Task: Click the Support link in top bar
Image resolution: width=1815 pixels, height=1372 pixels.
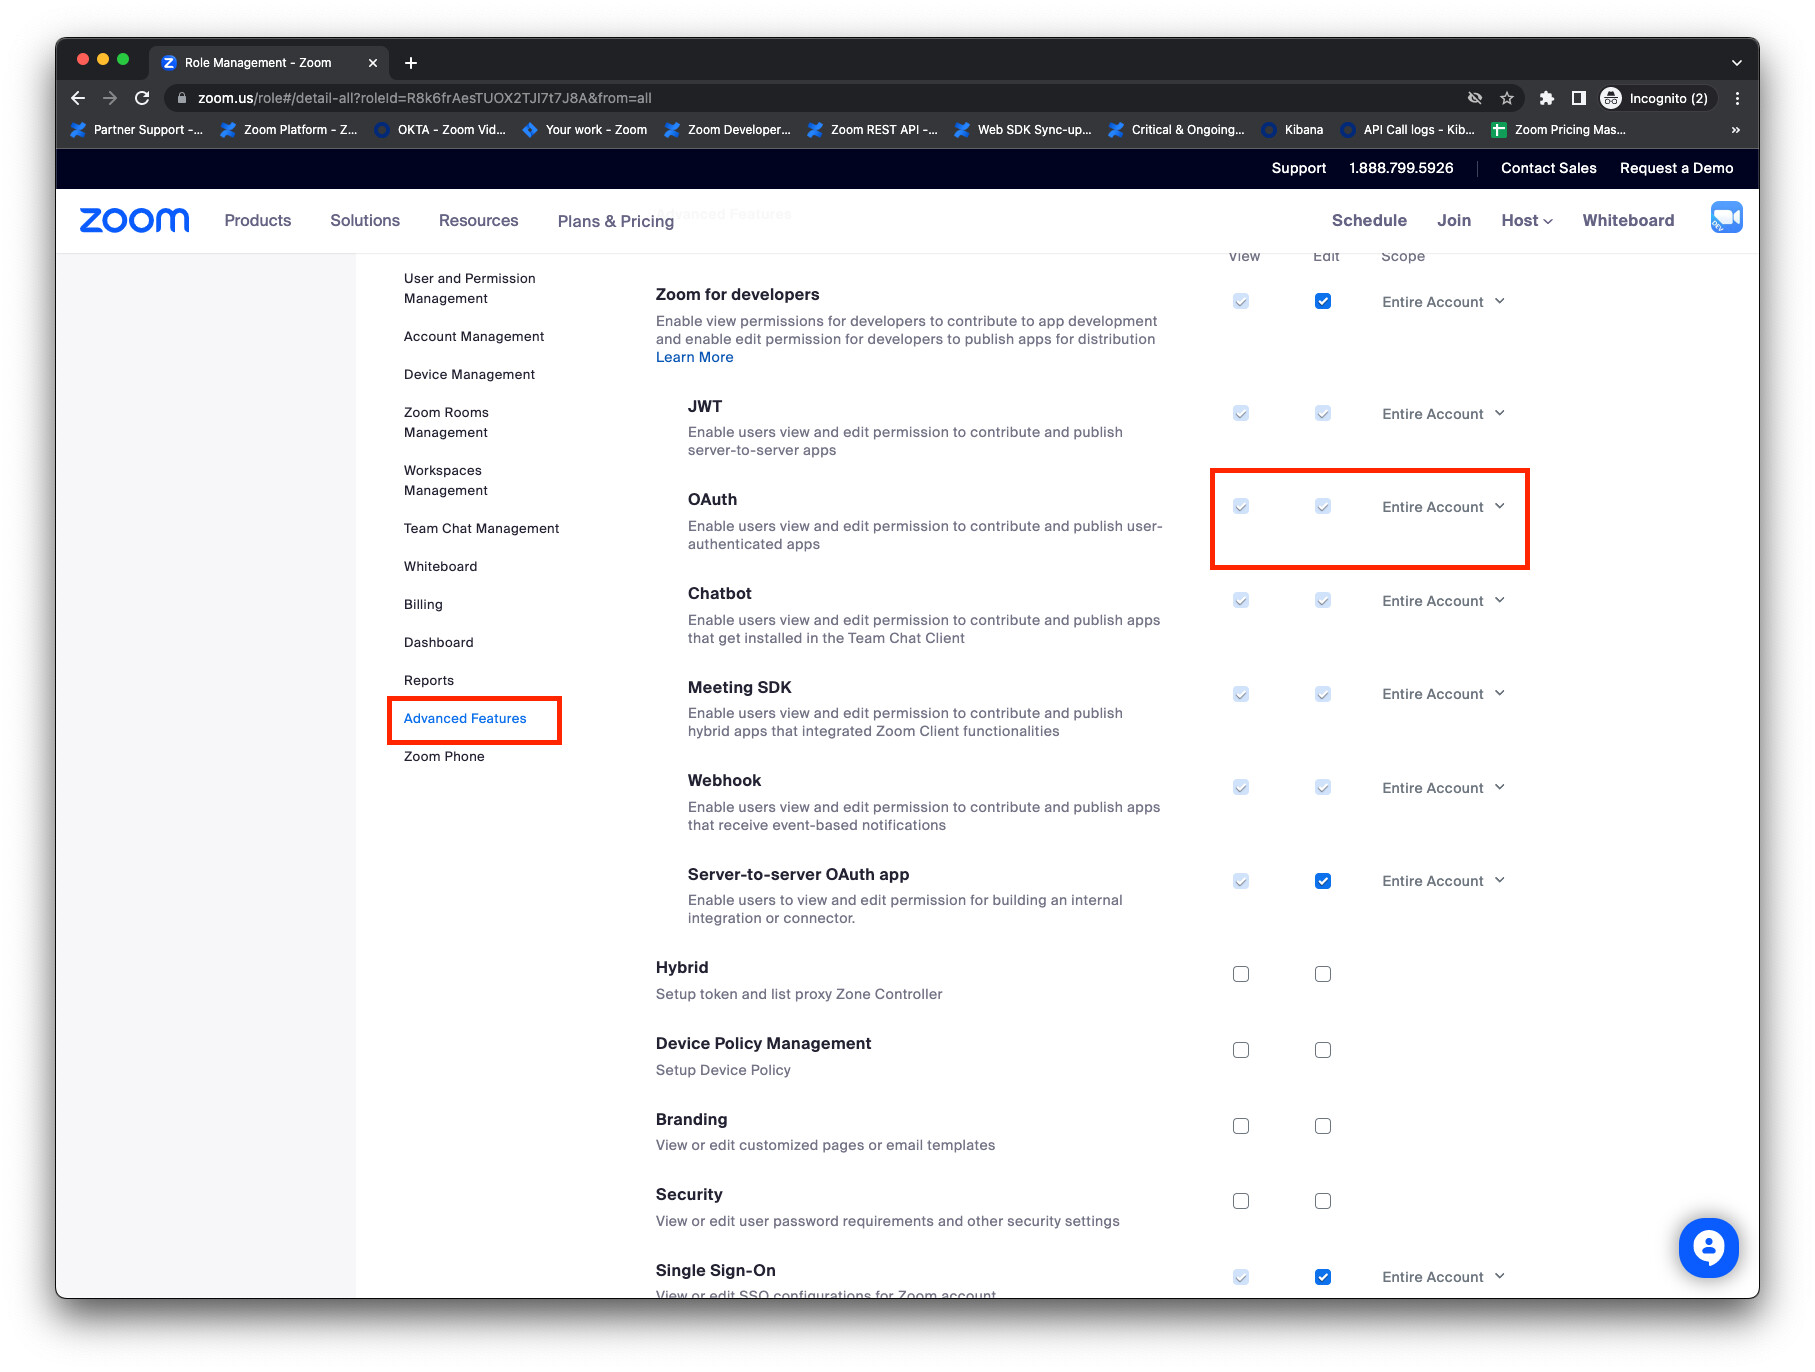Action: [1298, 168]
